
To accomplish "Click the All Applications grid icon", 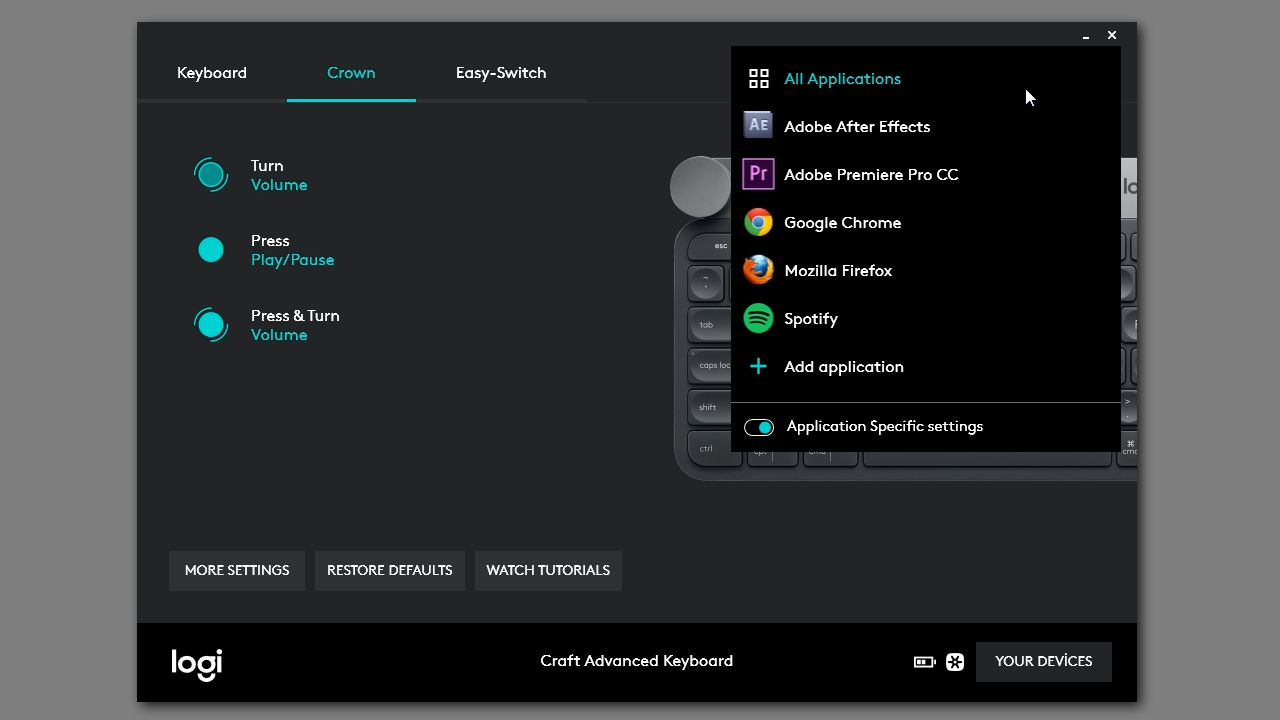I will click(x=759, y=79).
